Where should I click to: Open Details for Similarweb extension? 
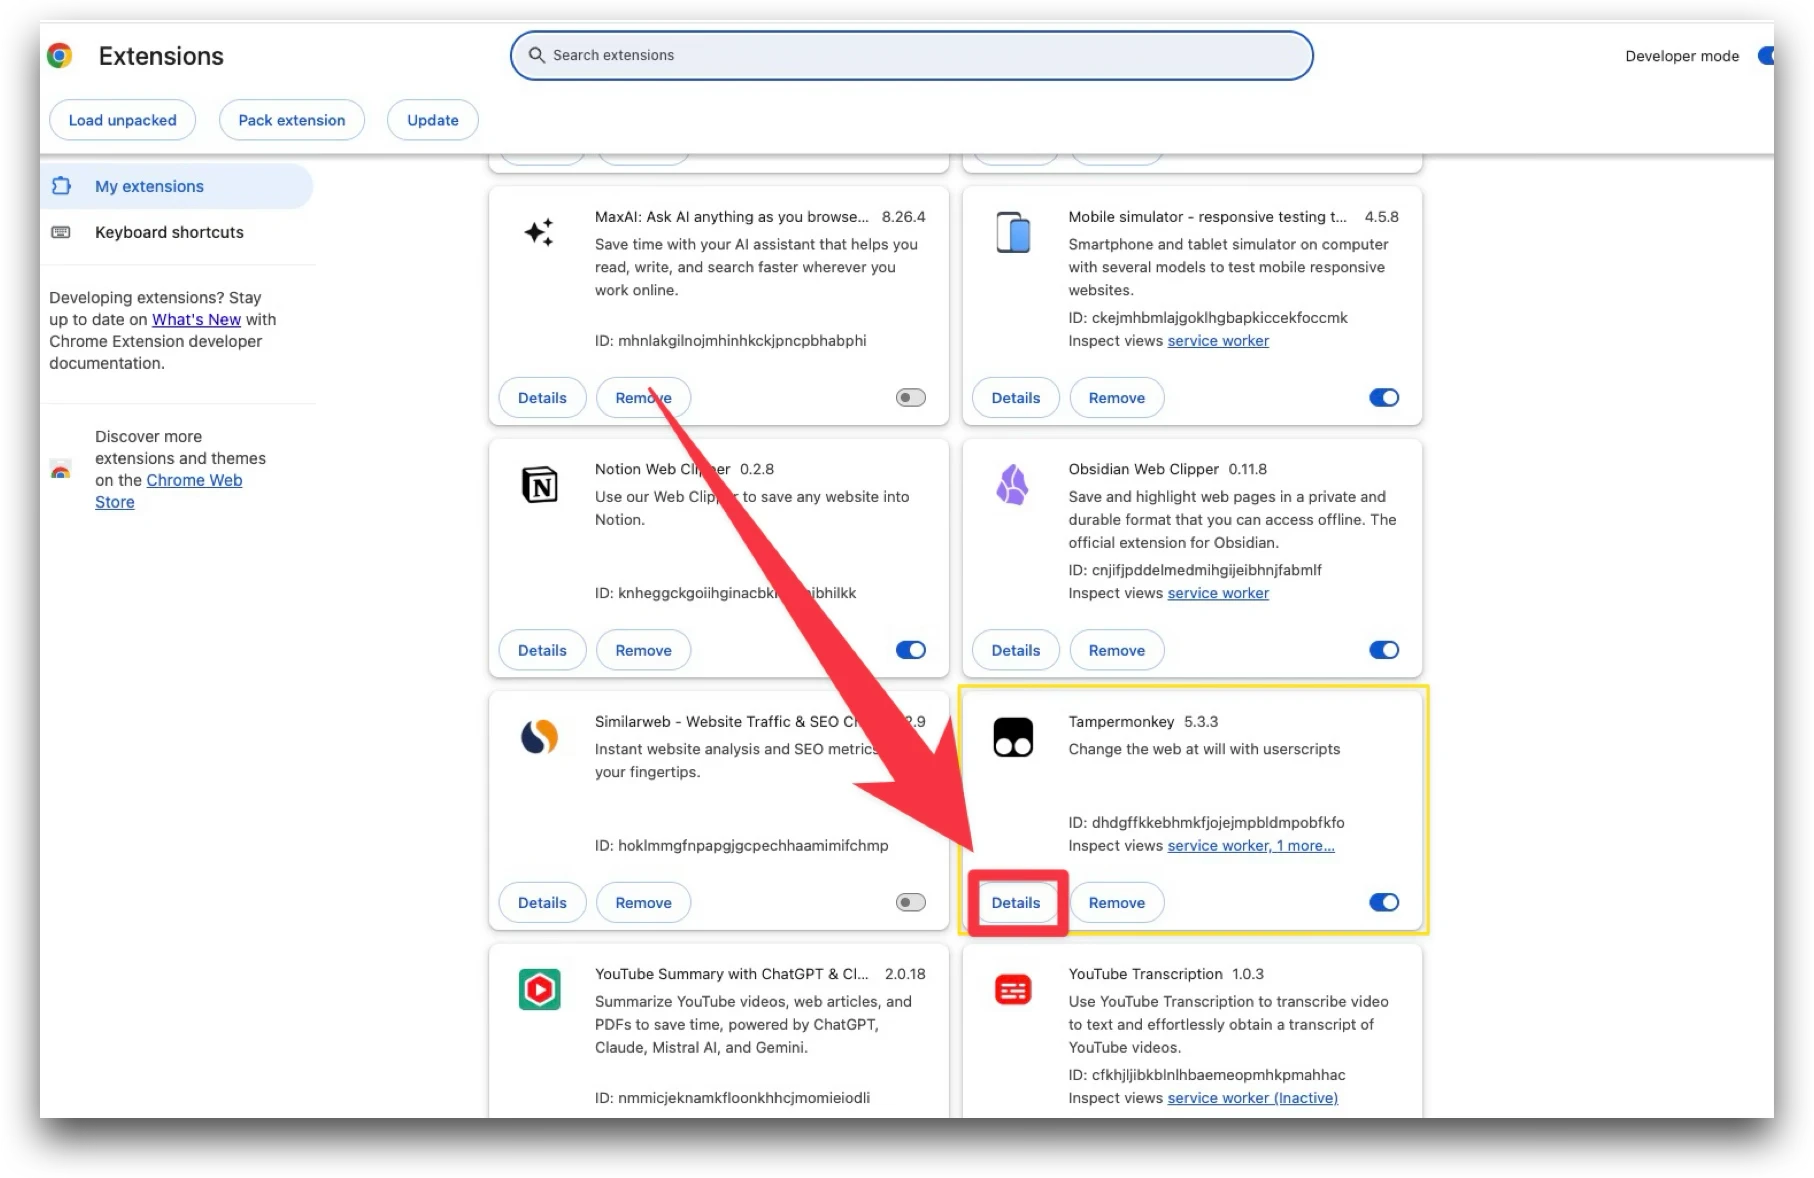coord(542,903)
